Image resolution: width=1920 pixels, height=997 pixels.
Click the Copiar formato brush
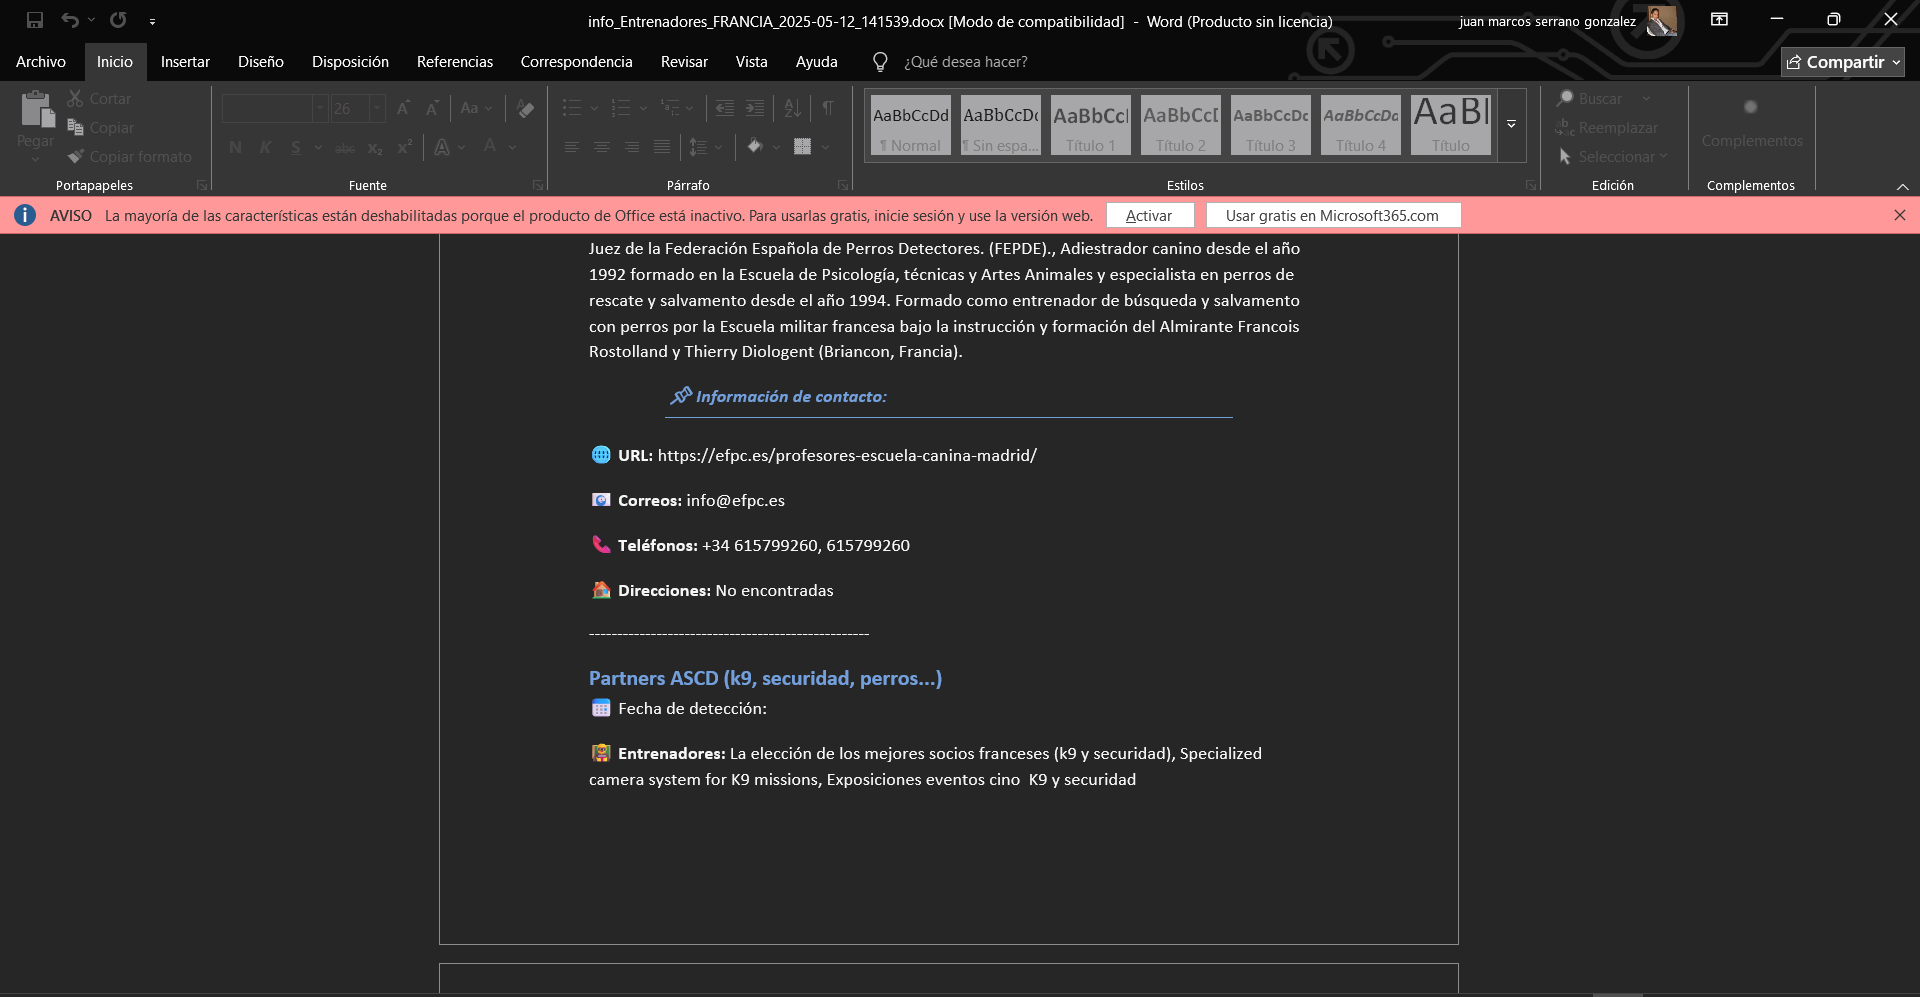pos(129,157)
